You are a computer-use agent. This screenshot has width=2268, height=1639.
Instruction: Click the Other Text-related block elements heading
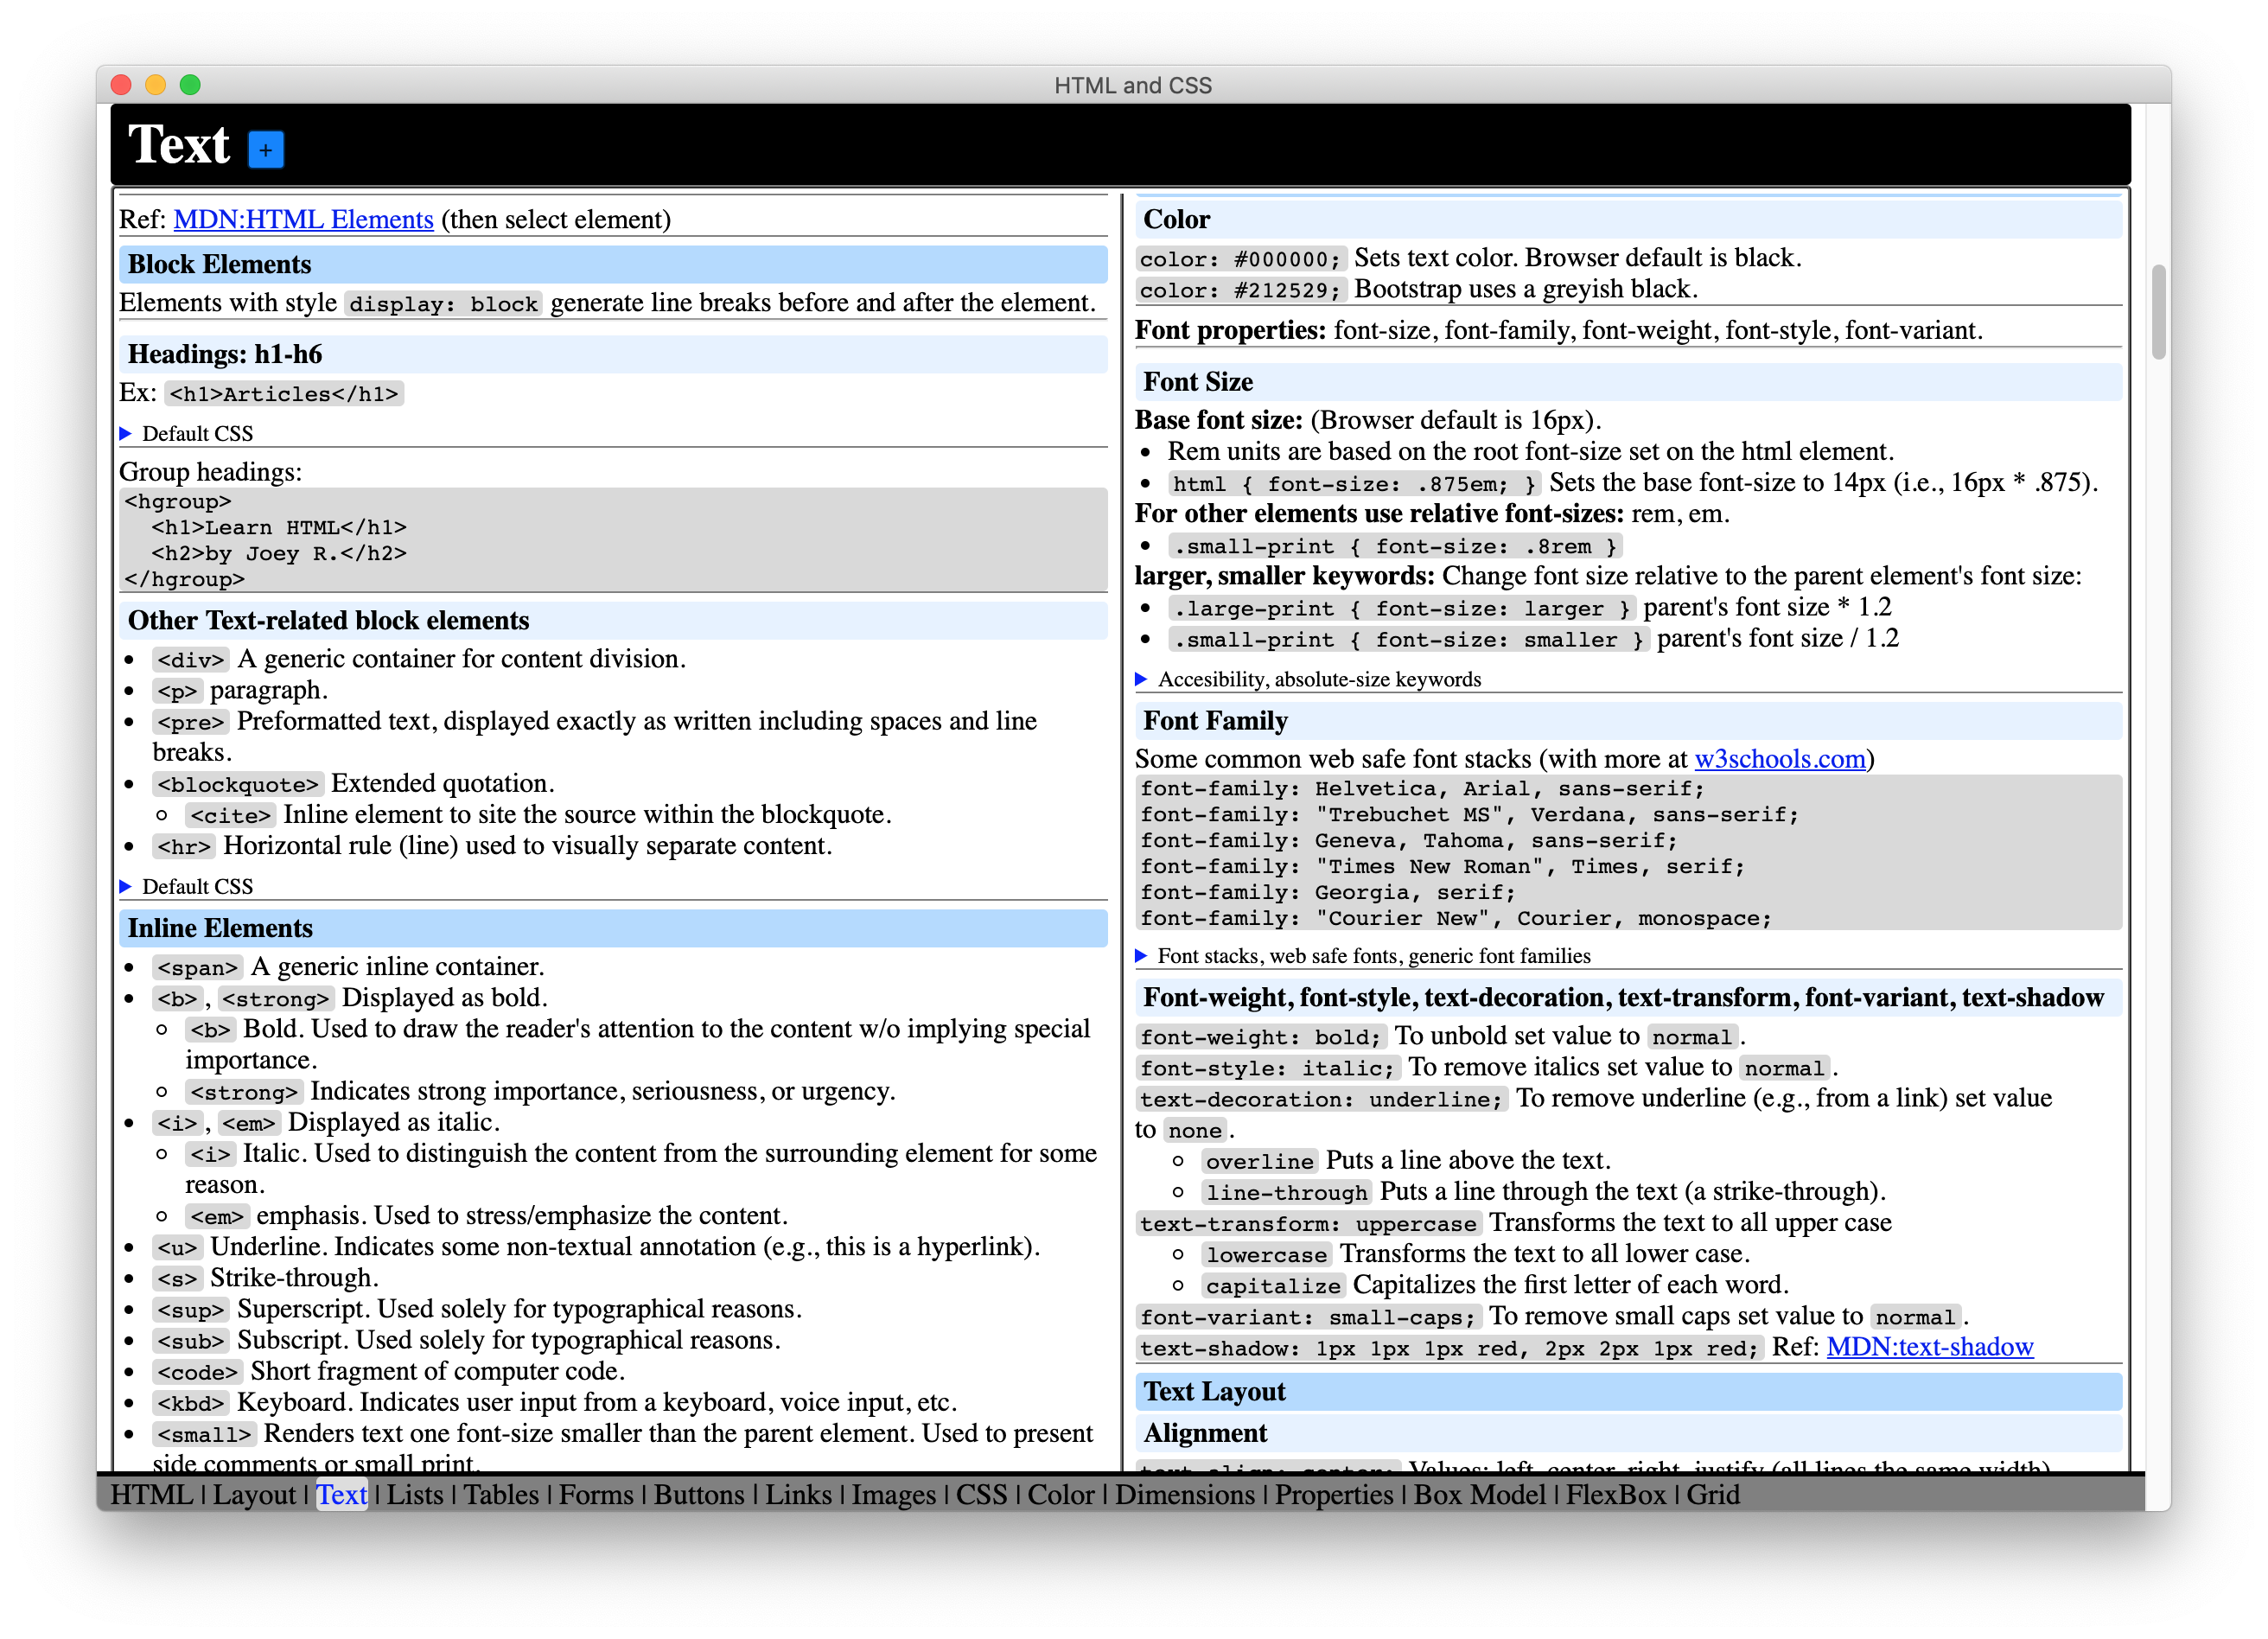coord(613,620)
